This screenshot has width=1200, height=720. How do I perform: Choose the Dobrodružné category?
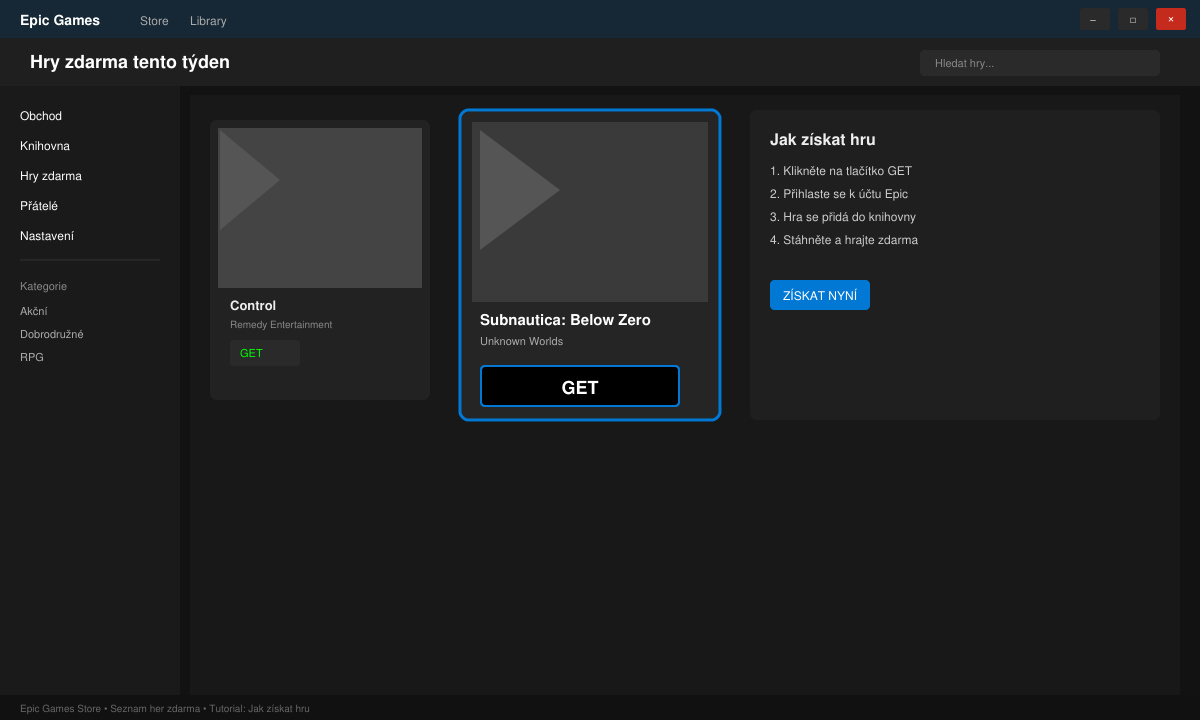52,334
